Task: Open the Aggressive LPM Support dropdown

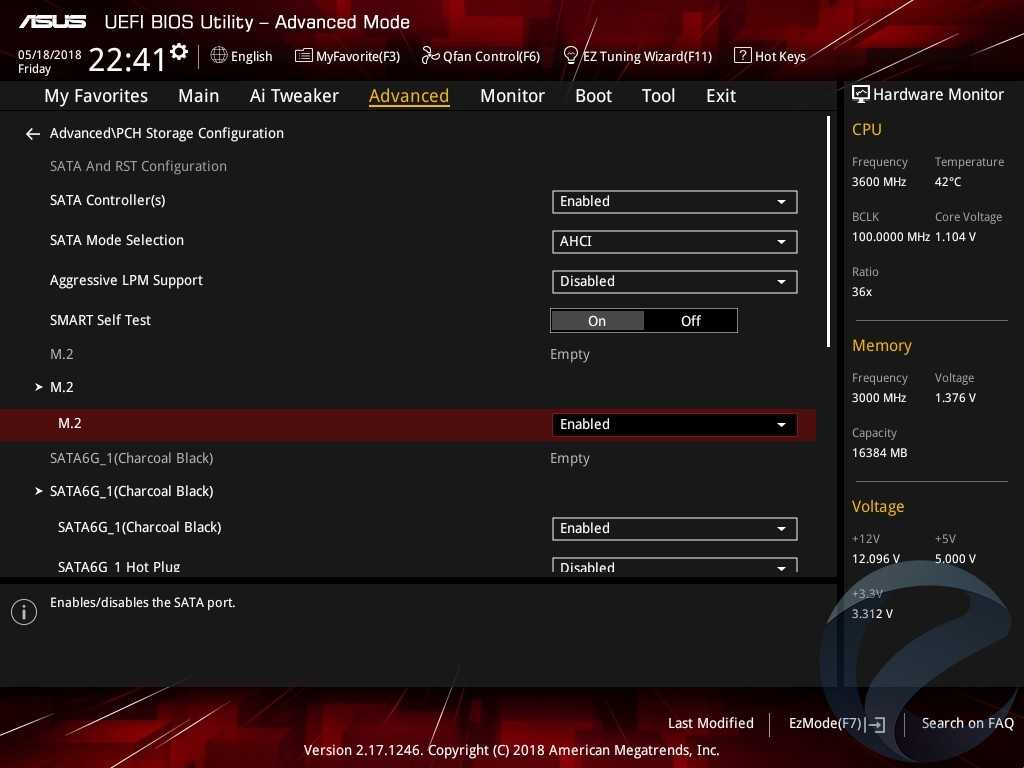Action: [674, 282]
